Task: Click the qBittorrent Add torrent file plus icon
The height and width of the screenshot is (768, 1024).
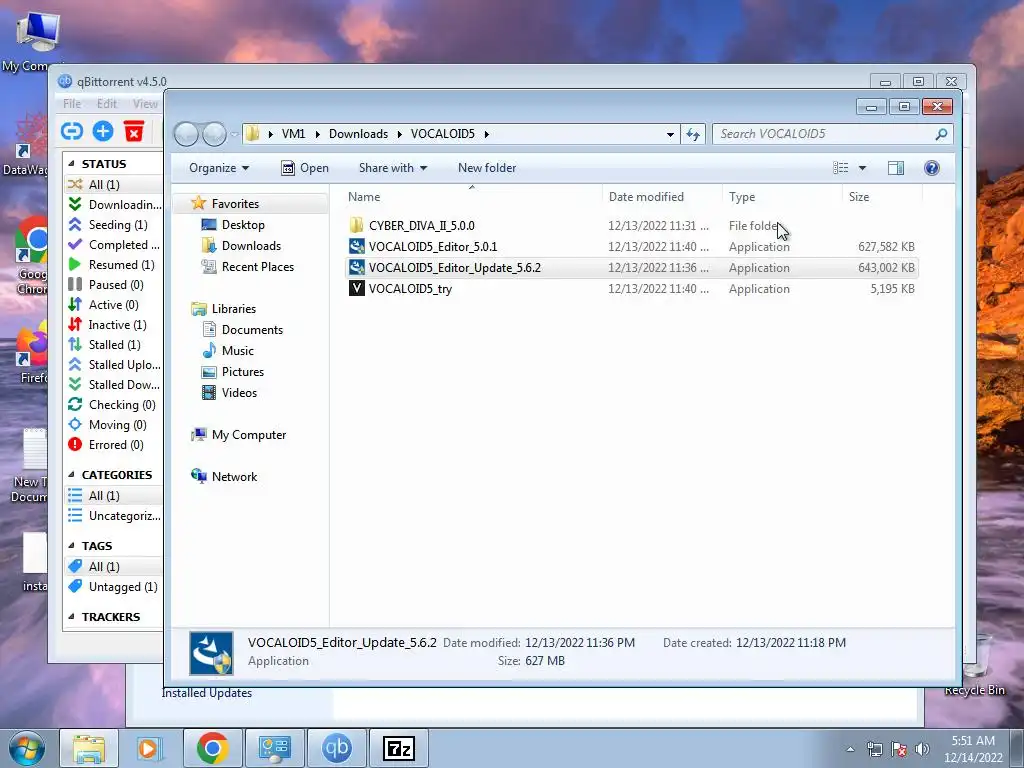Action: [103, 131]
